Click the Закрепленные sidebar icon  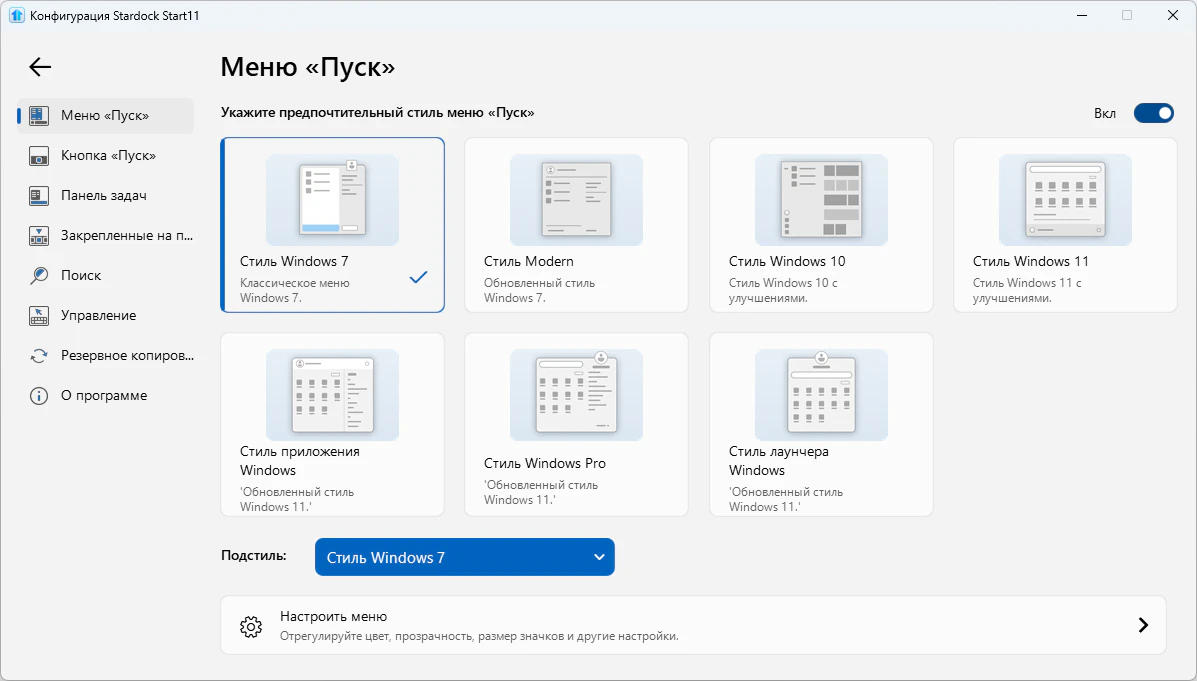pyautogui.click(x=39, y=236)
